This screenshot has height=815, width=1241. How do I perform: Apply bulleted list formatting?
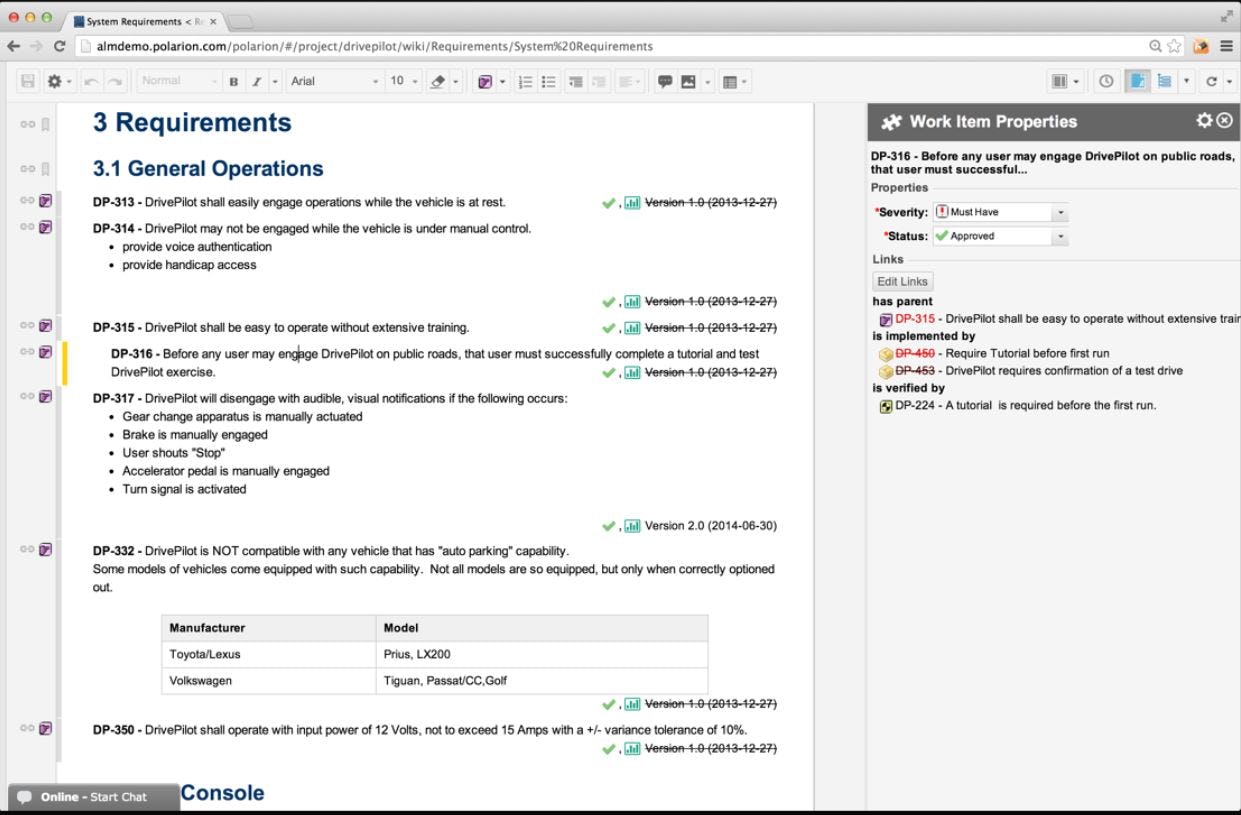547,81
